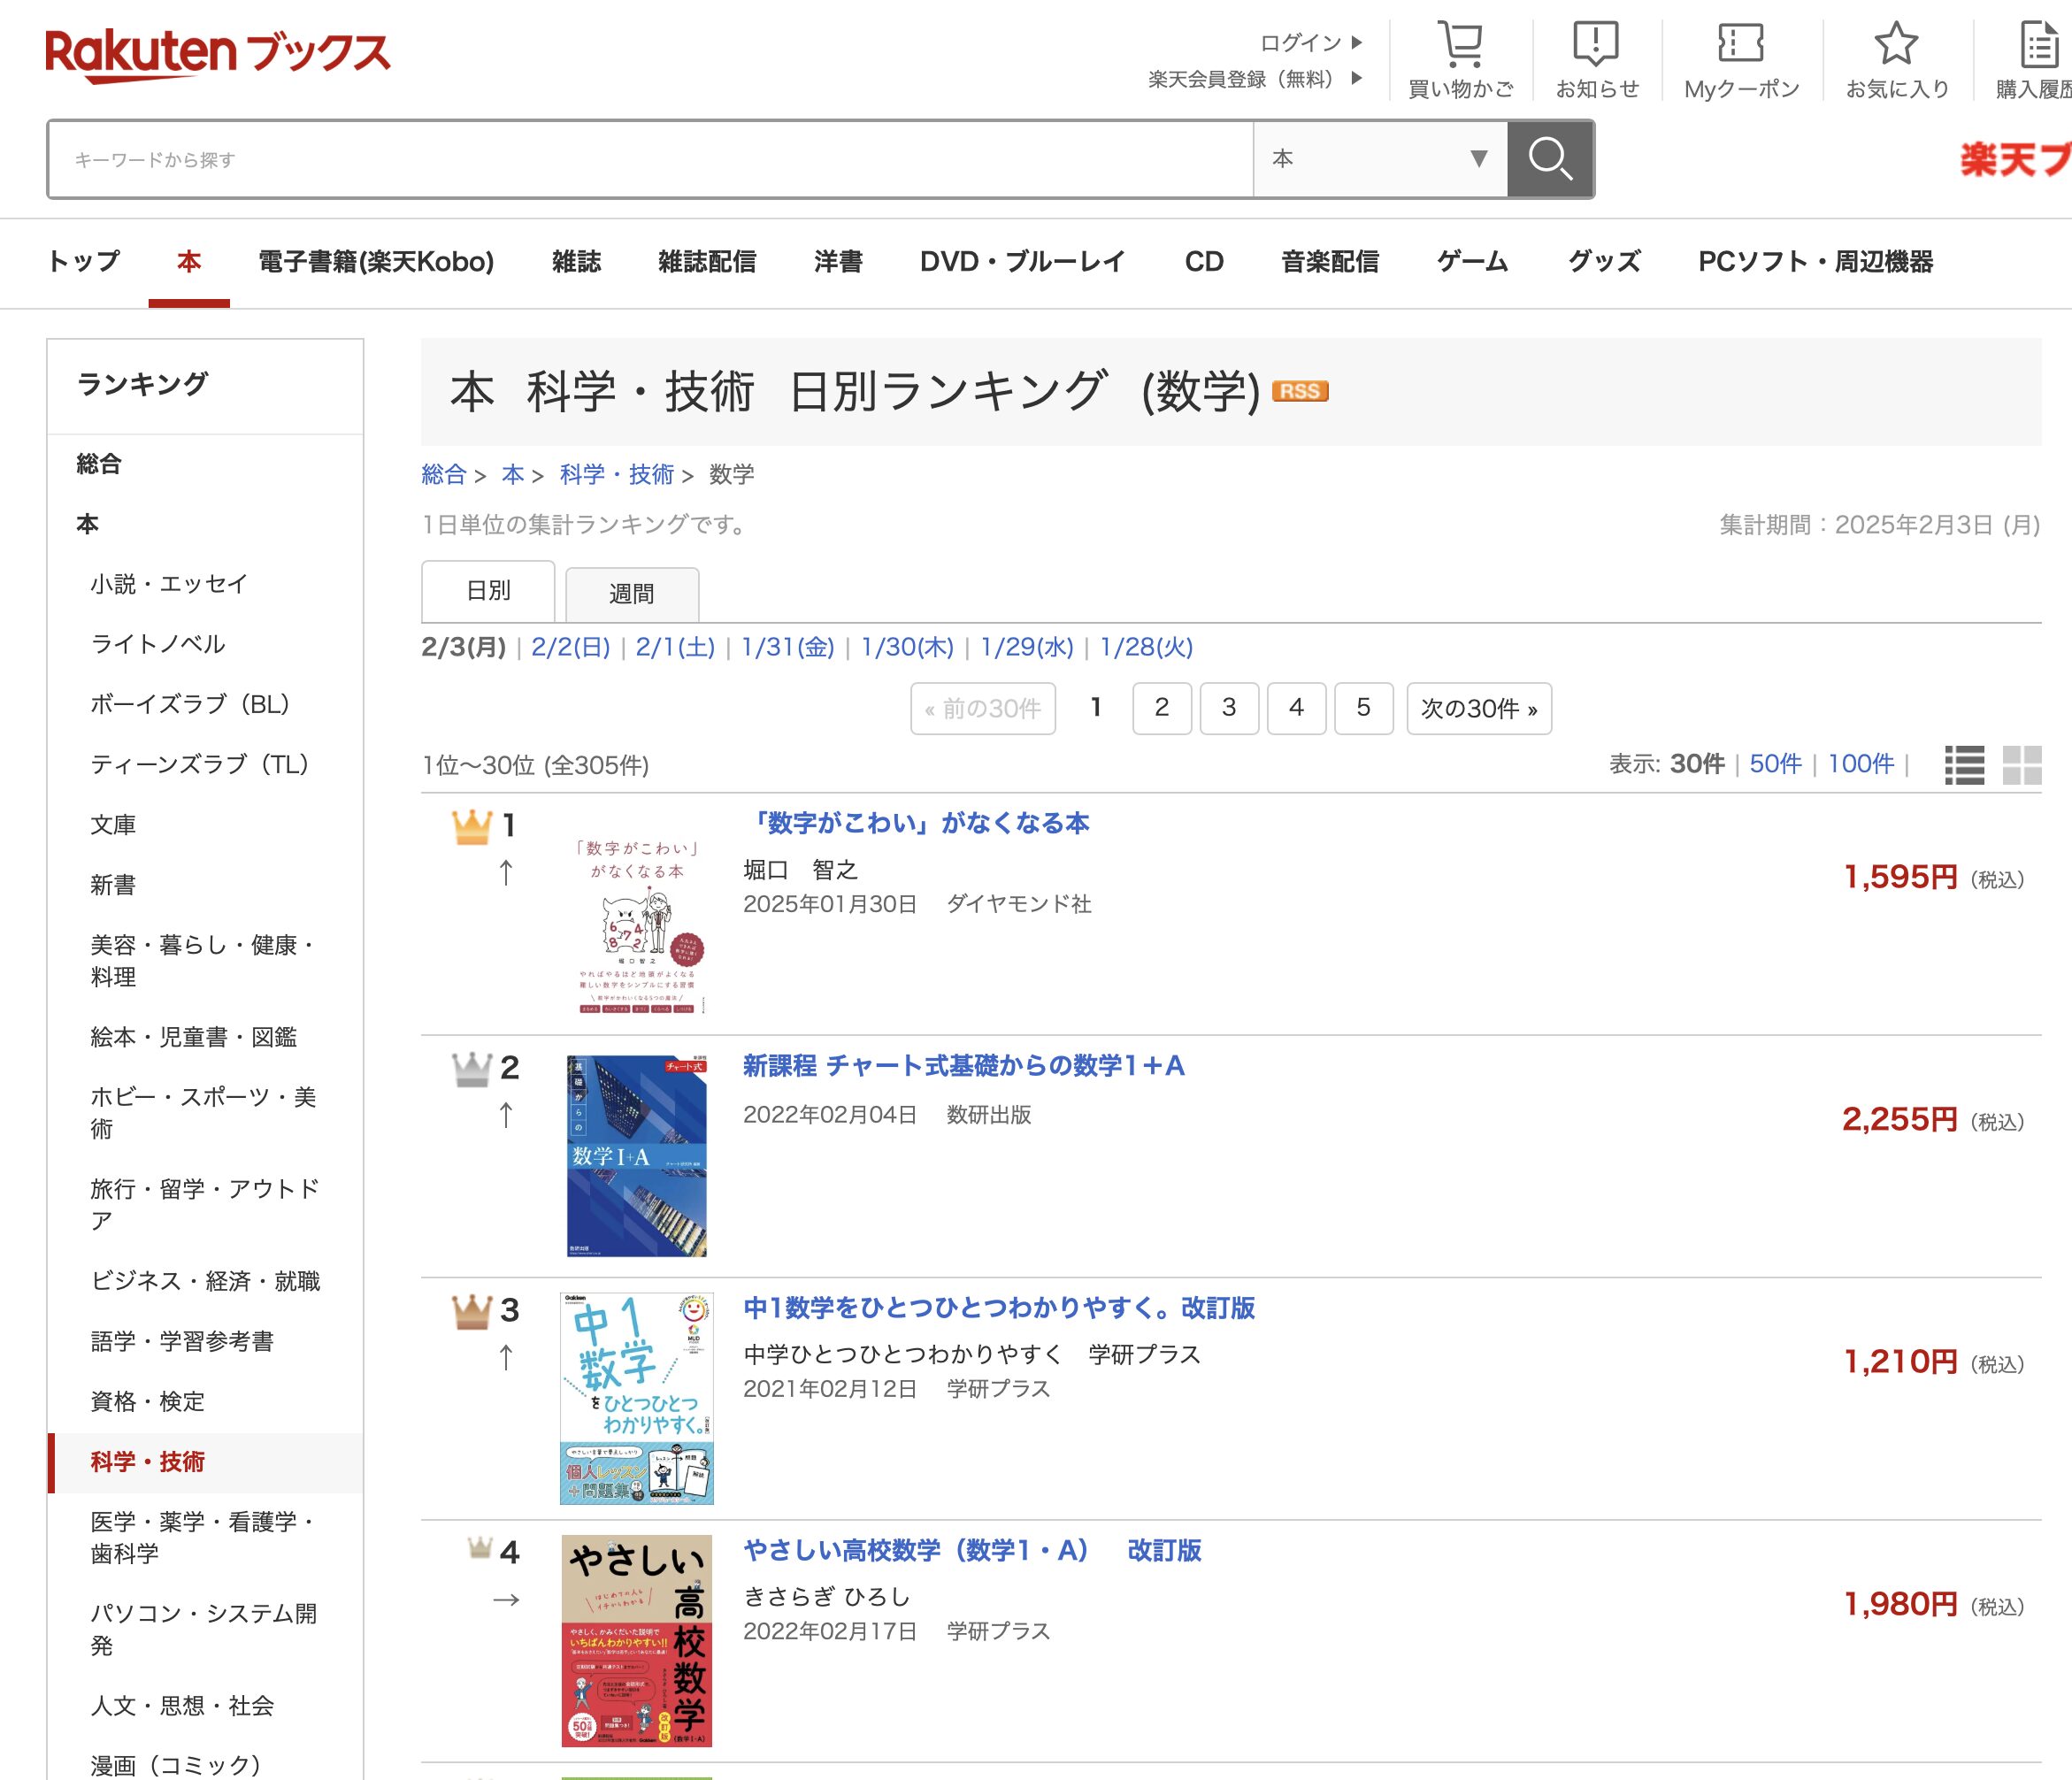Screen dimensions: 2072x1780
Task: Open the Myクーポン coupon icon
Action: [1741, 59]
